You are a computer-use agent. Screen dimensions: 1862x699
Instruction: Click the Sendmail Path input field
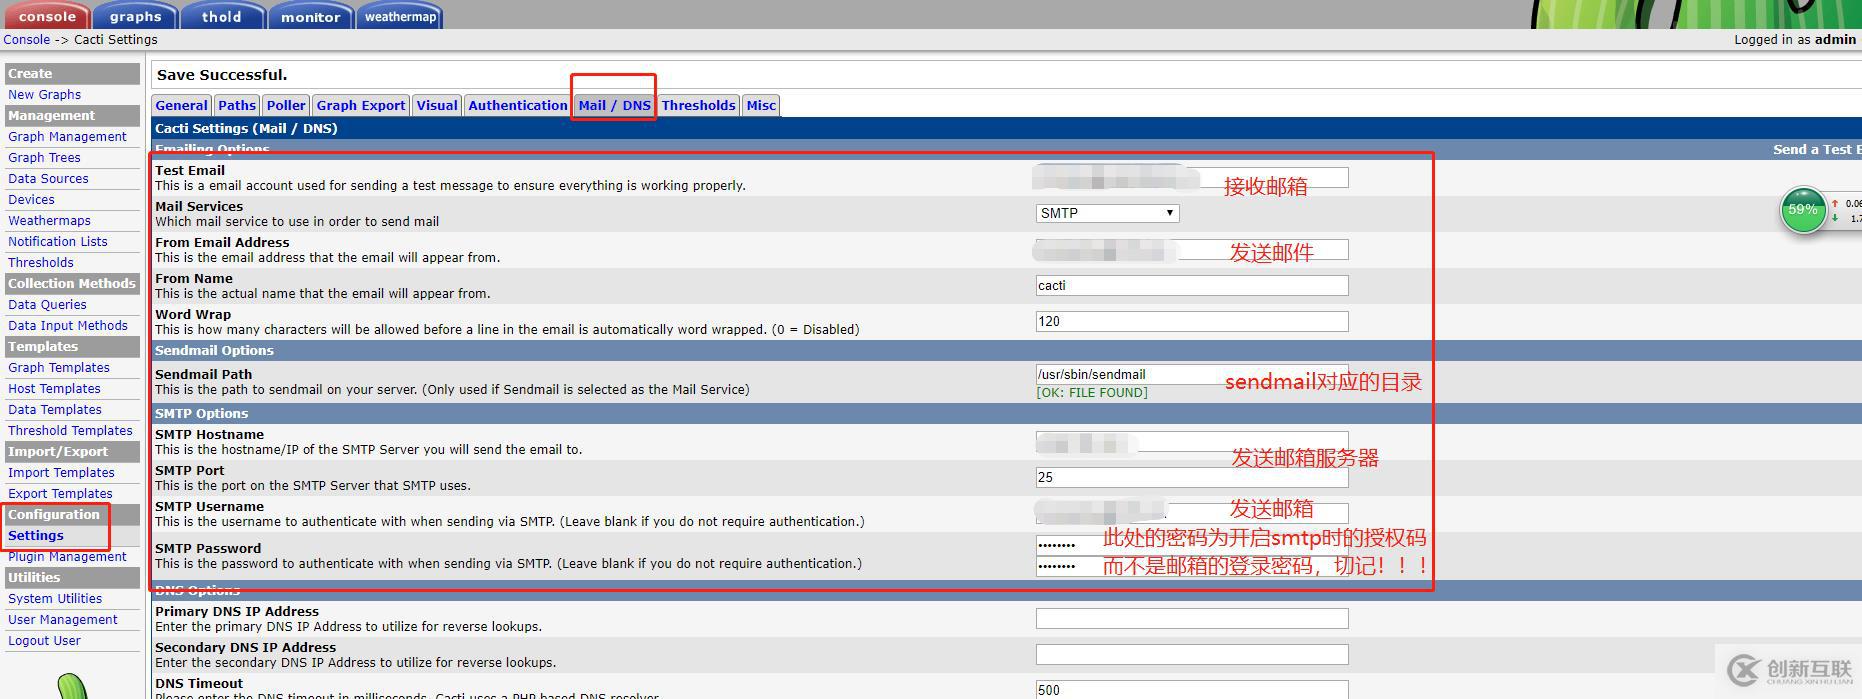coord(1192,374)
